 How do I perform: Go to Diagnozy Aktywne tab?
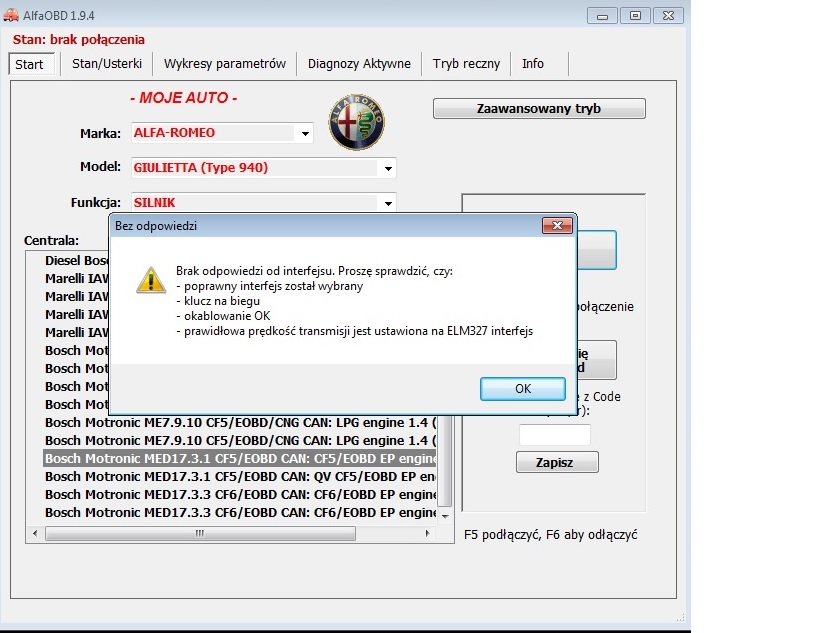[359, 64]
